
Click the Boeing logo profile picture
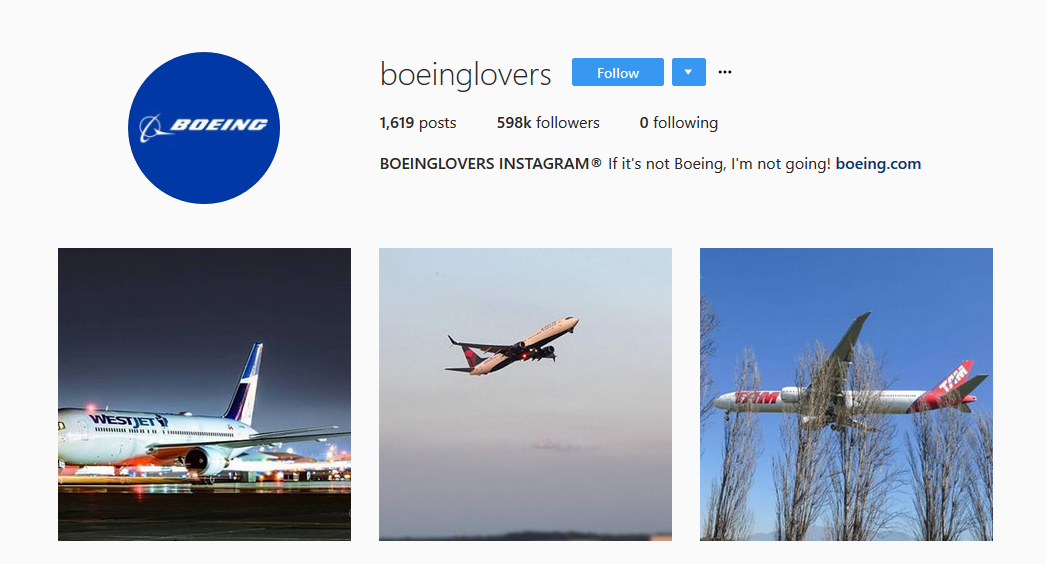pos(203,127)
